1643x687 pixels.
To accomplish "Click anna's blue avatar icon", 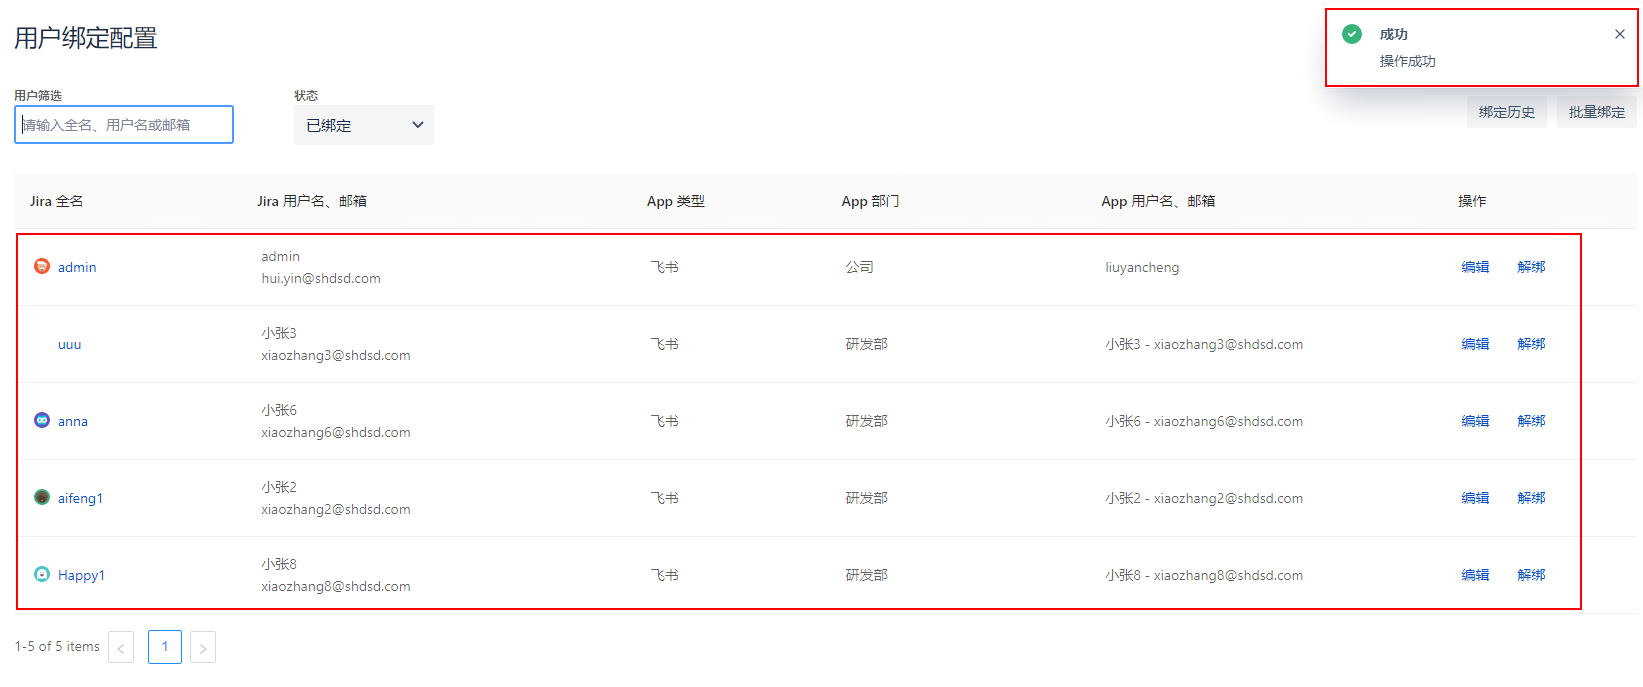I will 42,420.
